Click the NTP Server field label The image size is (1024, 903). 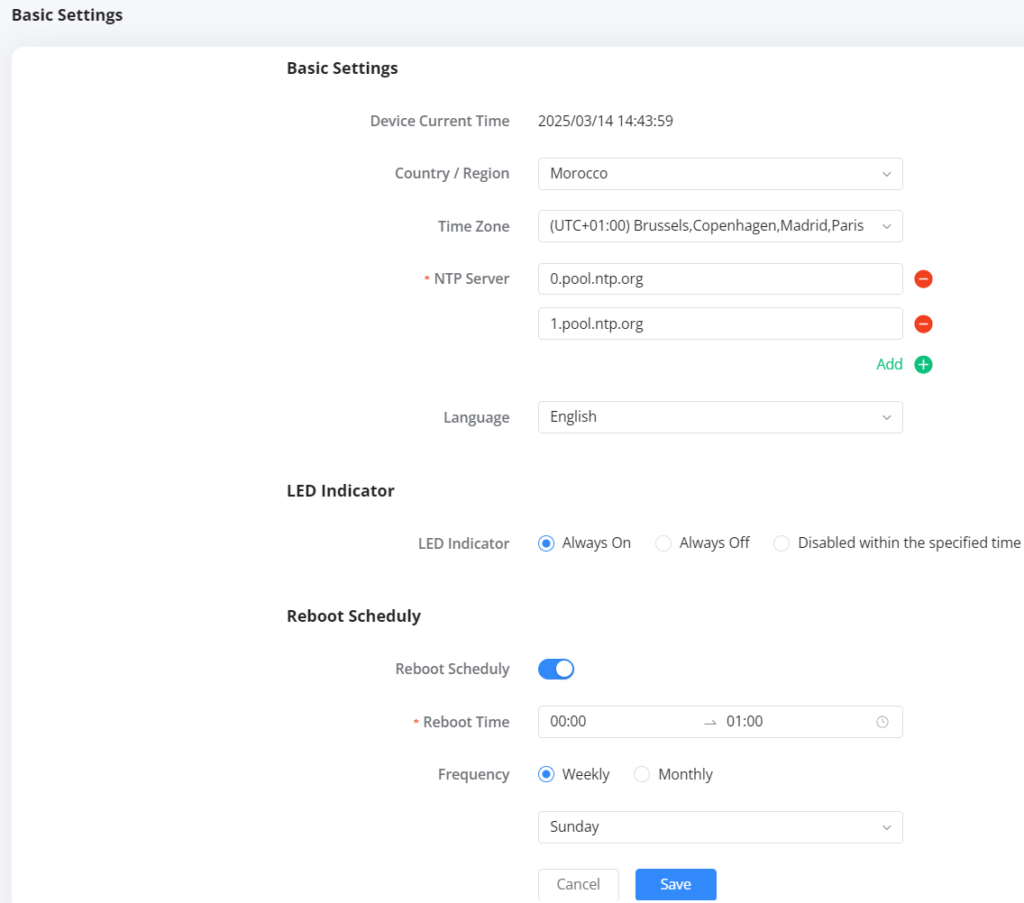(471, 279)
